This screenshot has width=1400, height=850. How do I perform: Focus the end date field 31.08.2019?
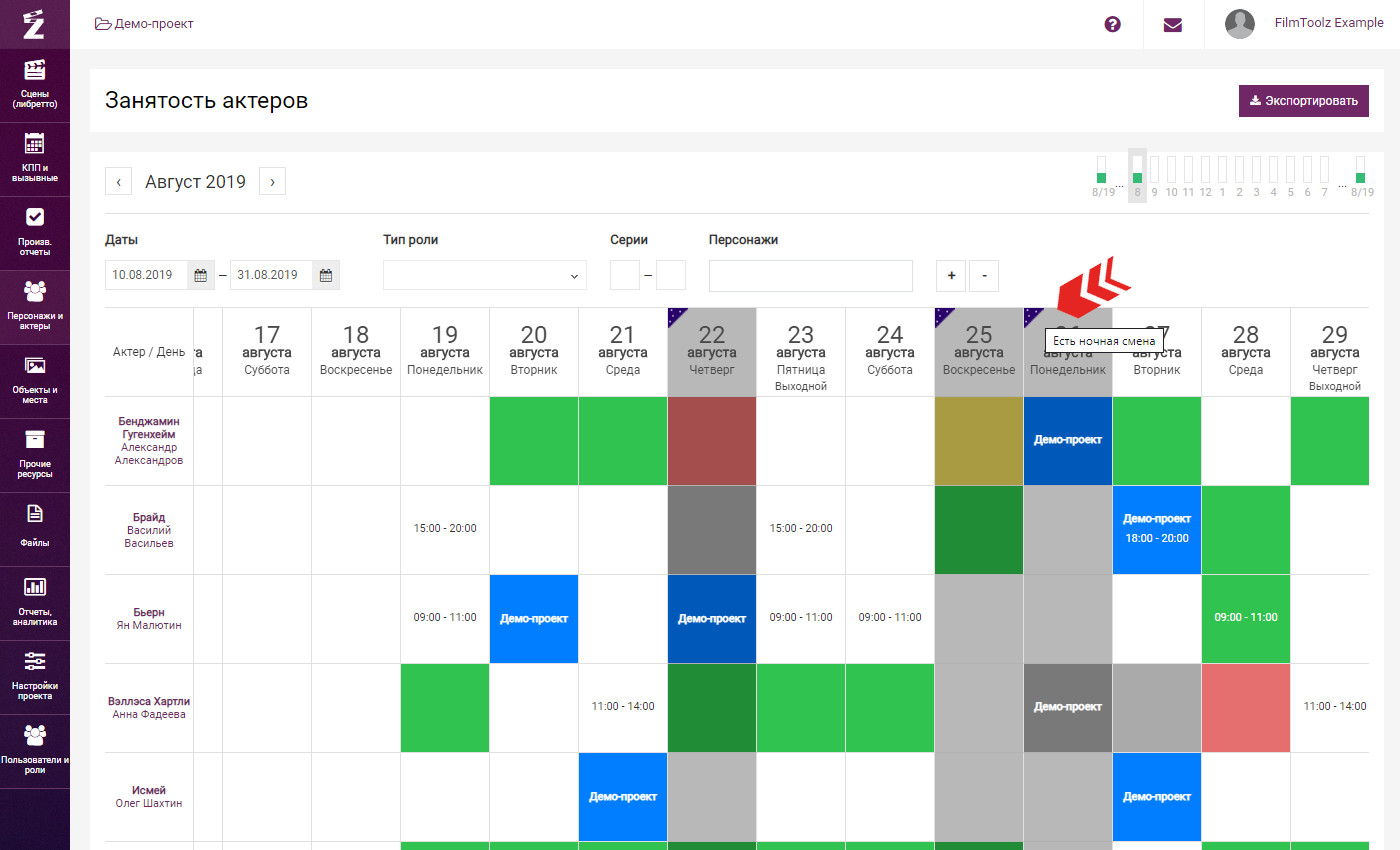271,275
